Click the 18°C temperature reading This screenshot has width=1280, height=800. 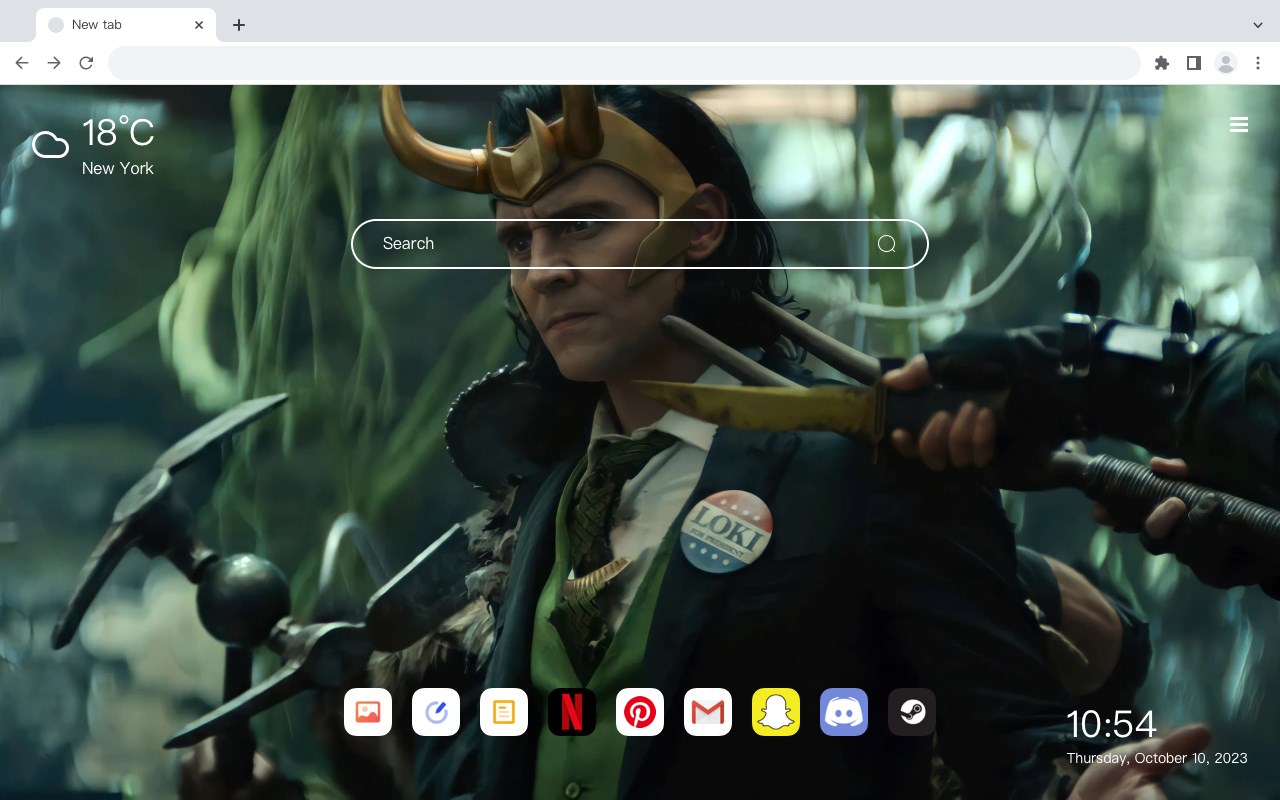tap(118, 133)
